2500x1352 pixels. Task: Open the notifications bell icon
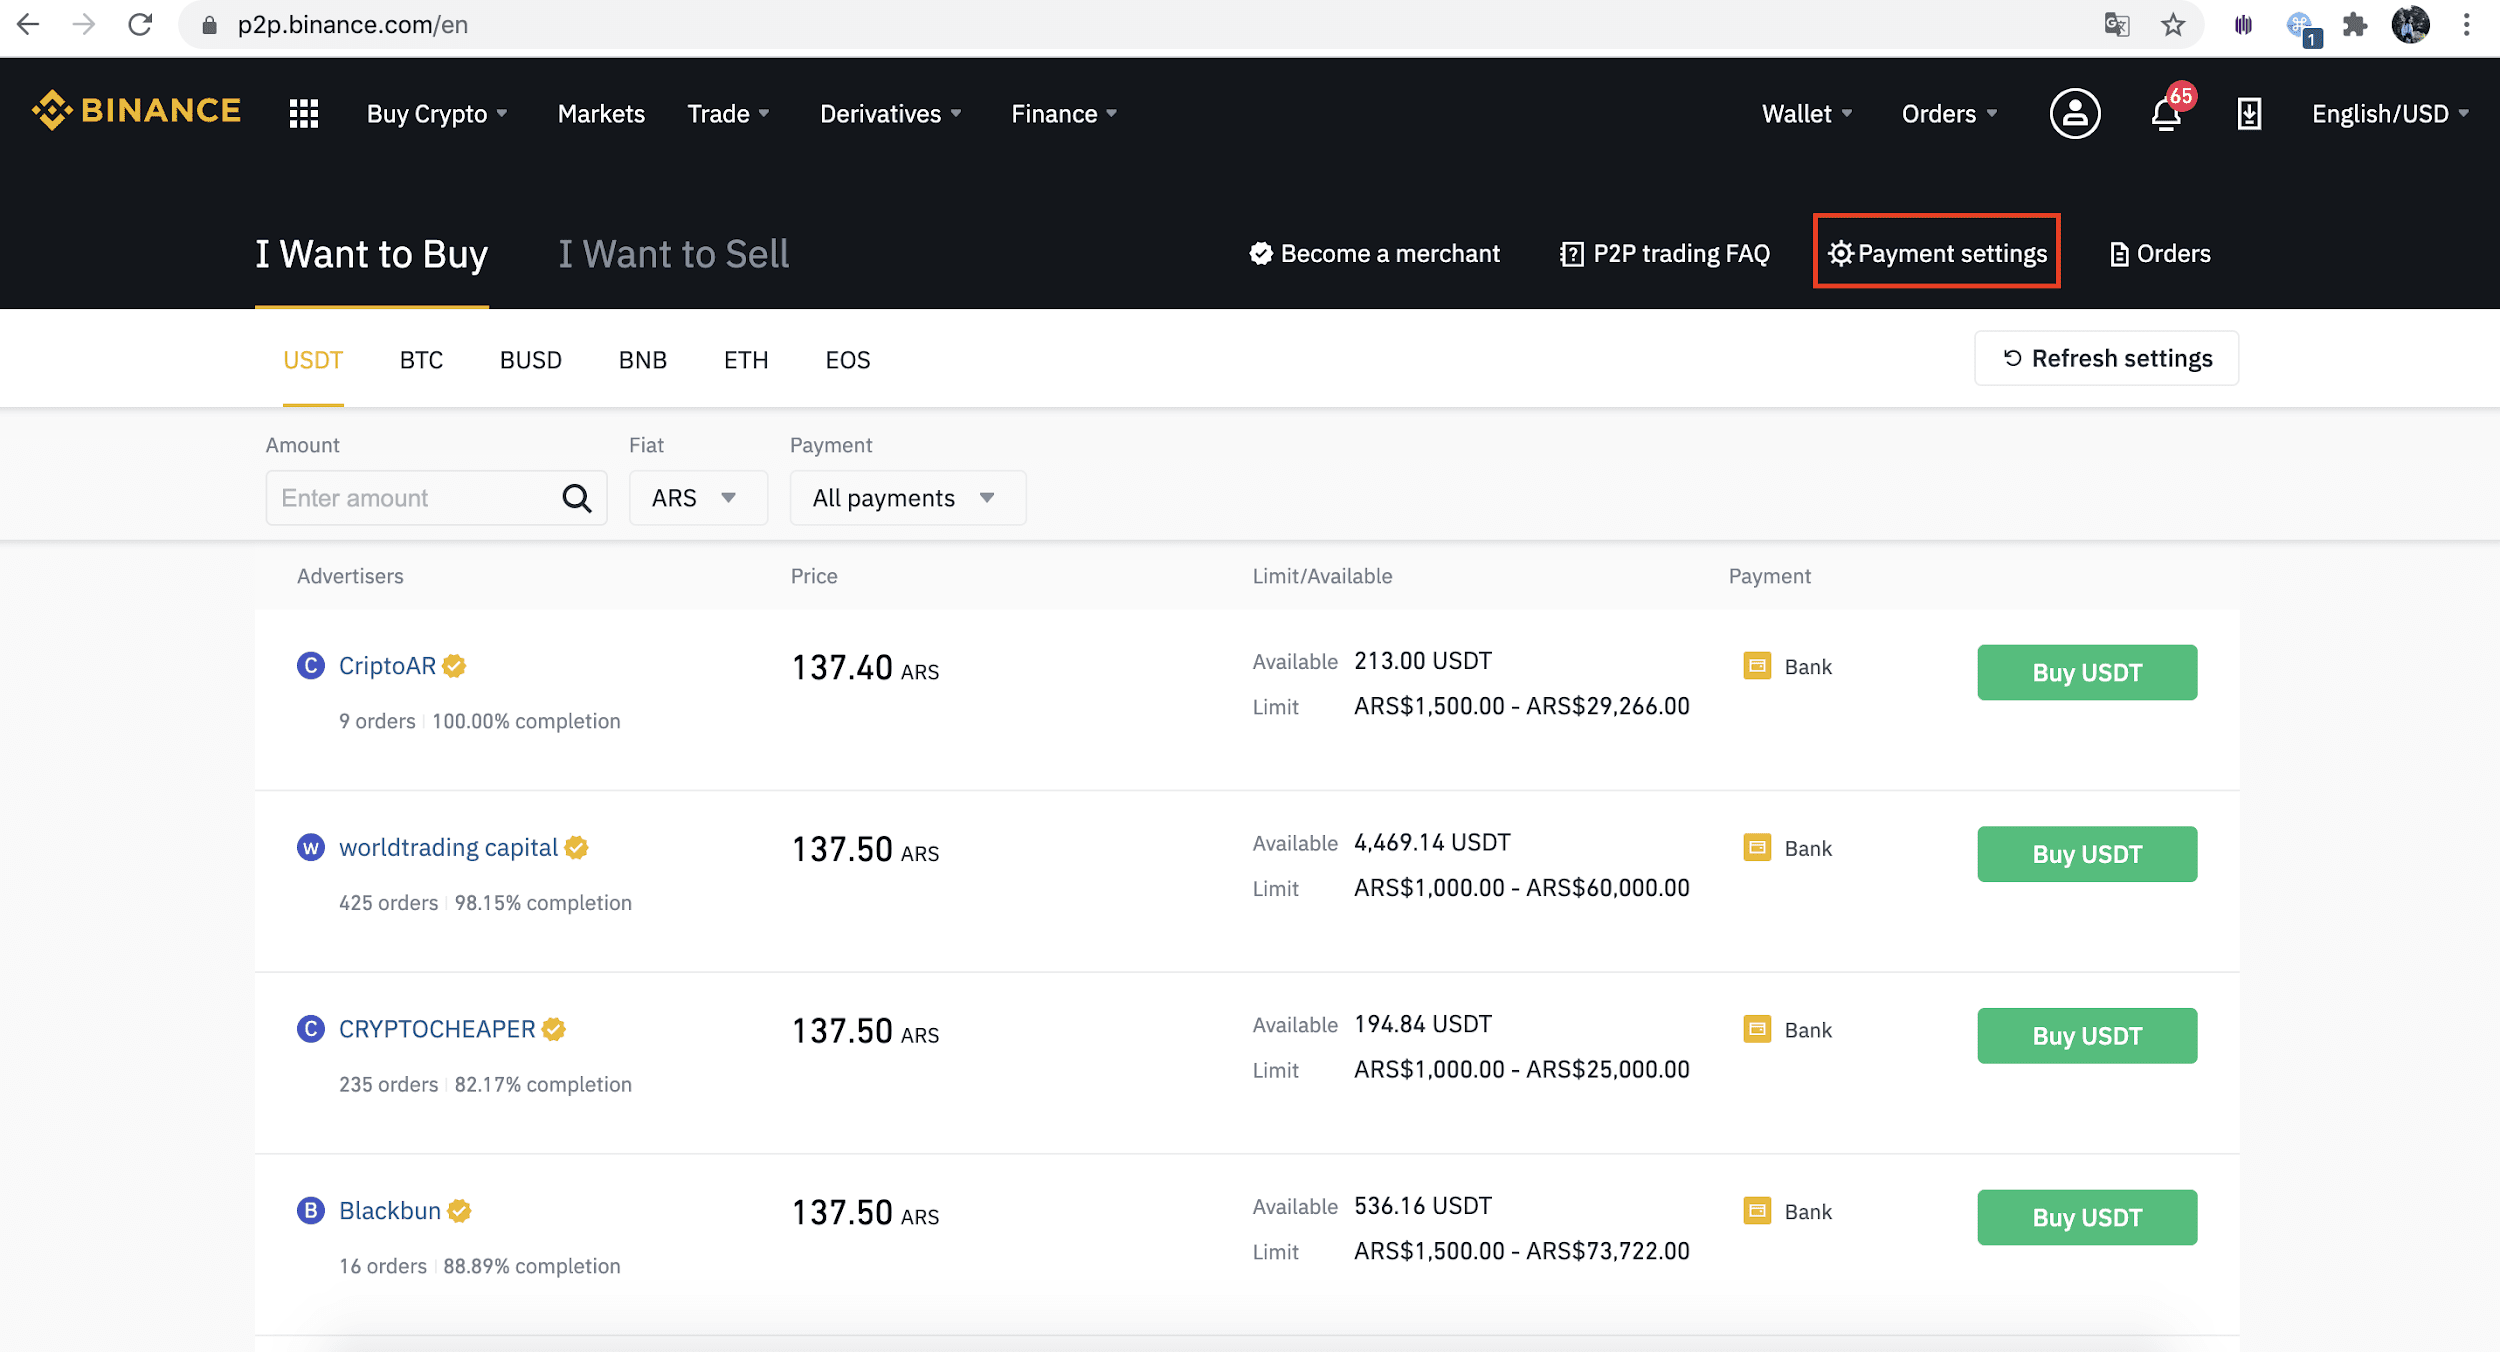point(2166,114)
